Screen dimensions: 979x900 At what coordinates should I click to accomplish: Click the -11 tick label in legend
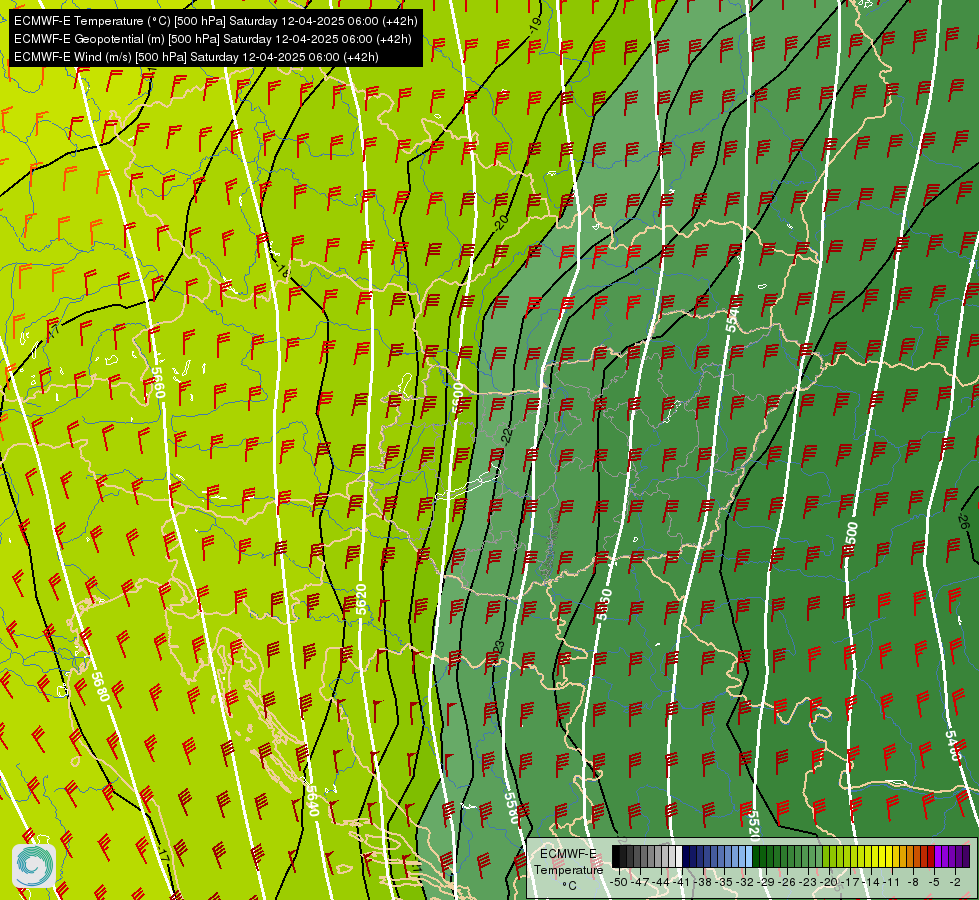pos(891,883)
